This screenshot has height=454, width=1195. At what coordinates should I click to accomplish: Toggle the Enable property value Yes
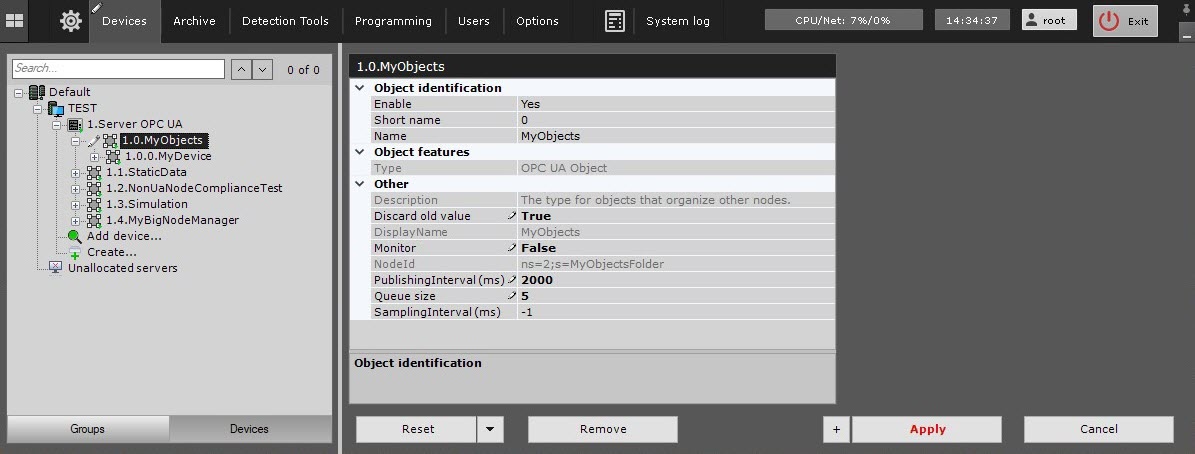coord(530,104)
